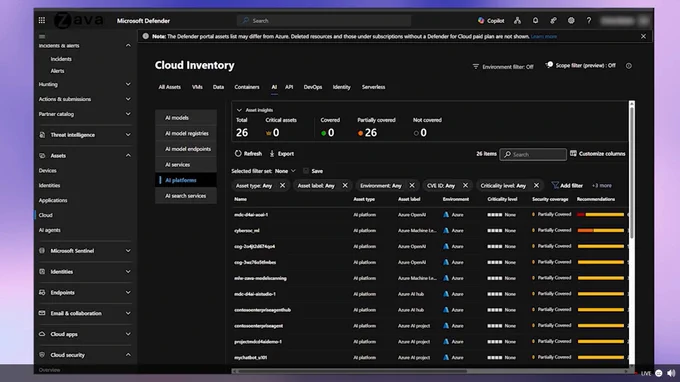The width and height of the screenshot is (680, 382).
Task: Switch to the Containers tab
Action: pyautogui.click(x=247, y=87)
